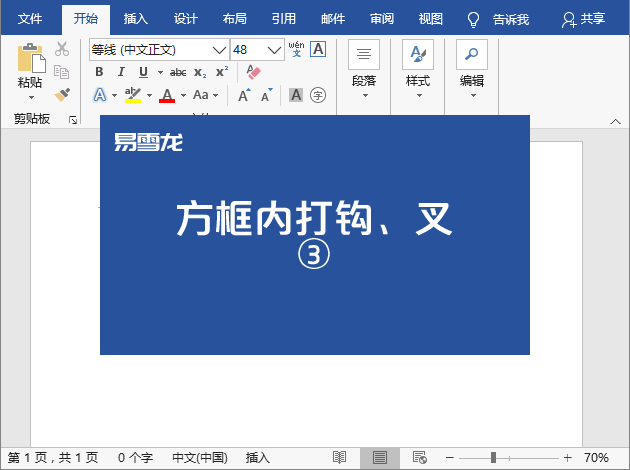Switch to Read Mode view icon
The image size is (630, 470).
[340, 458]
